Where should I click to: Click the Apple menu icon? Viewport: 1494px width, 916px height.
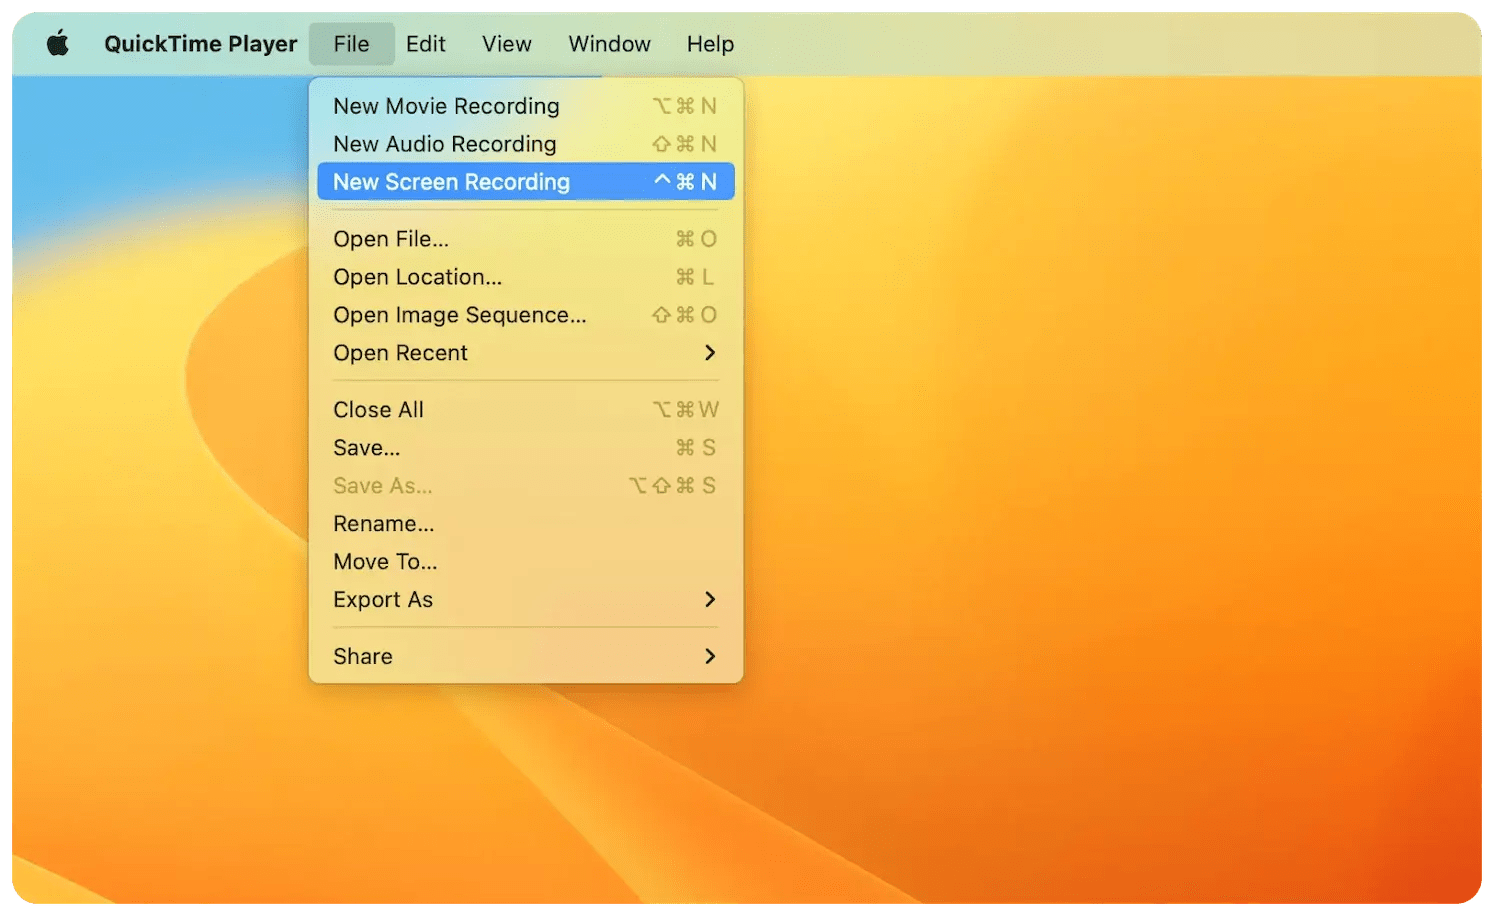point(57,43)
